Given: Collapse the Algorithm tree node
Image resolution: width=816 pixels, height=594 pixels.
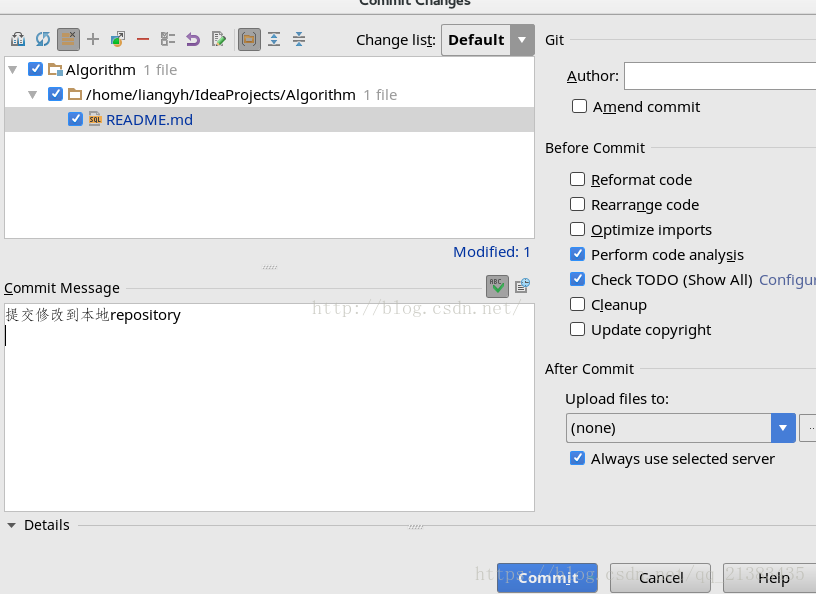Looking at the screenshot, I should 14,69.
